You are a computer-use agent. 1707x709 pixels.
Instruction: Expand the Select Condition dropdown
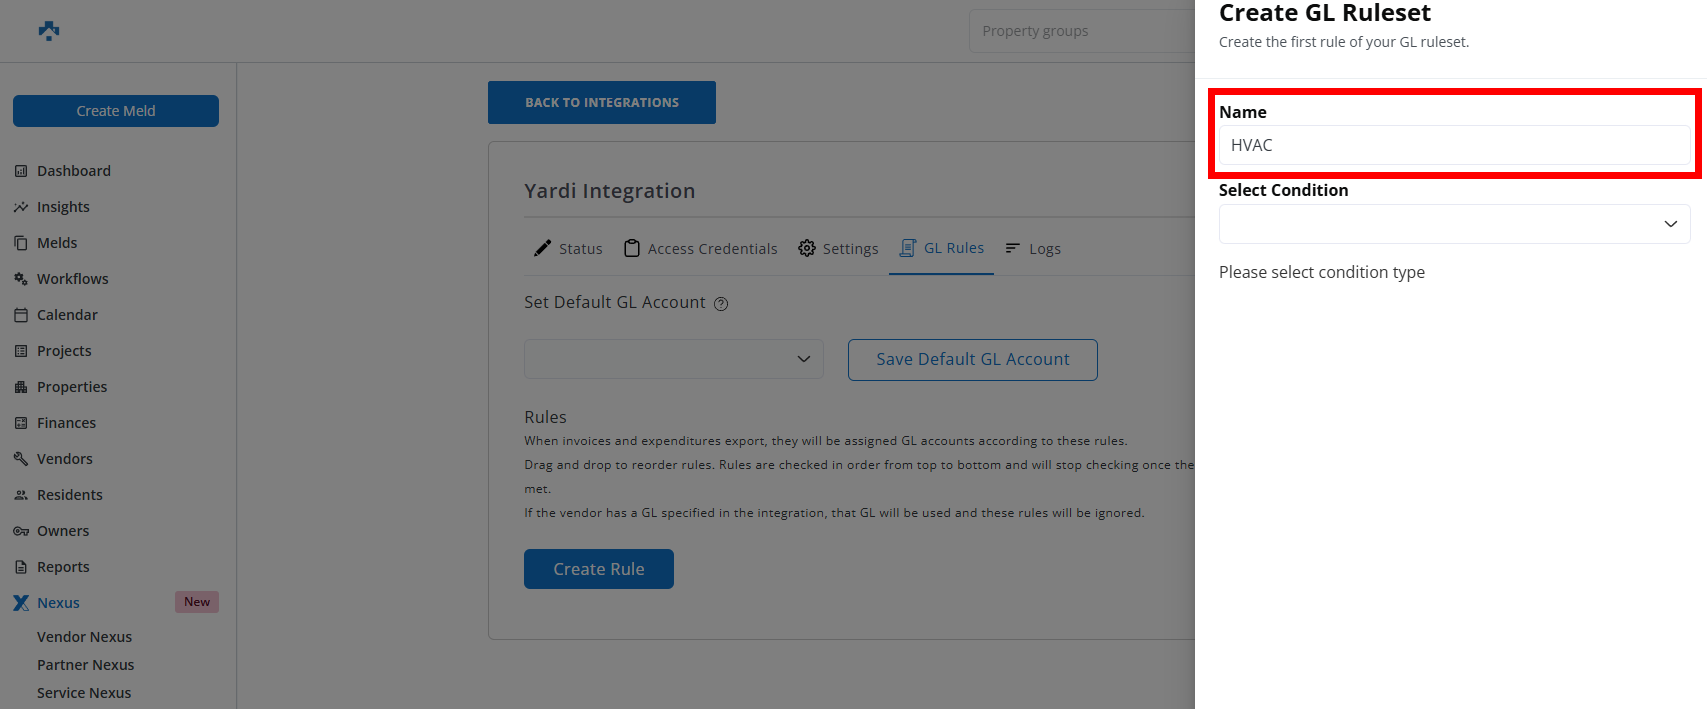pyautogui.click(x=1454, y=224)
